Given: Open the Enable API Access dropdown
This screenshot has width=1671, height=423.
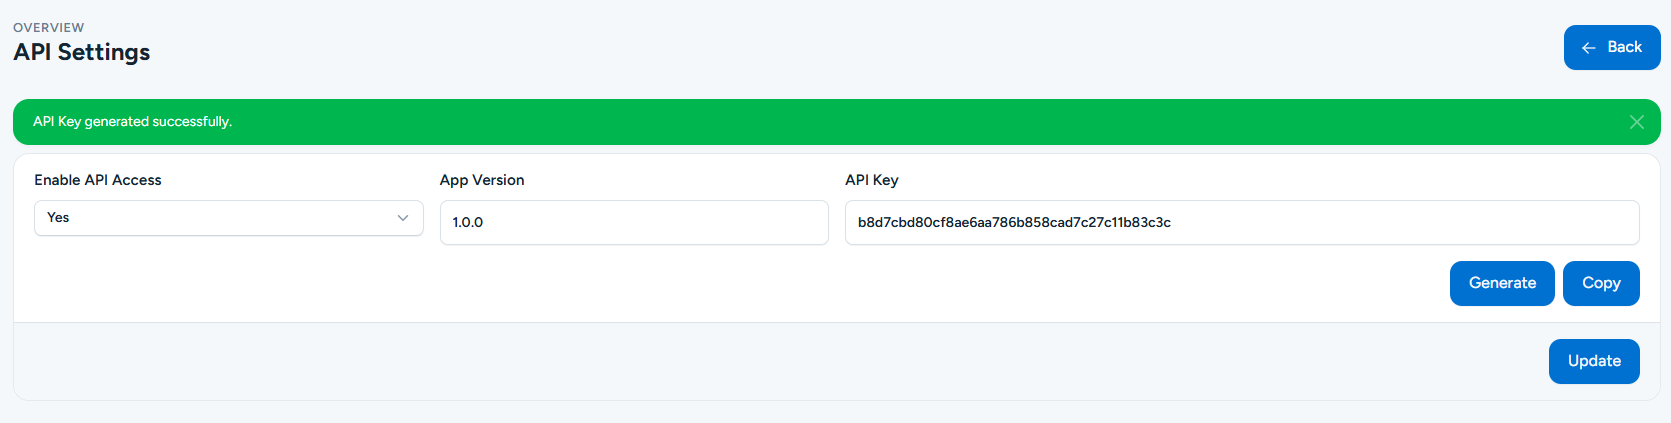Looking at the screenshot, I should [228, 218].
